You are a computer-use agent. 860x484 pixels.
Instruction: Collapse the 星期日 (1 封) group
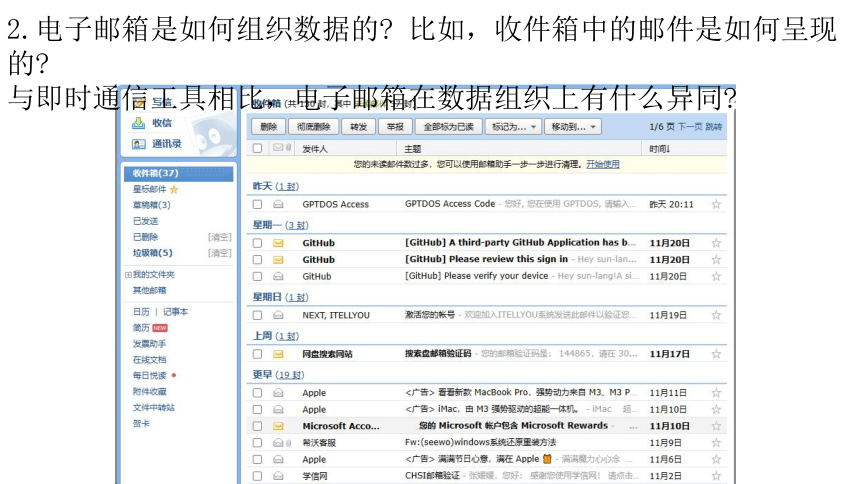pos(280,297)
